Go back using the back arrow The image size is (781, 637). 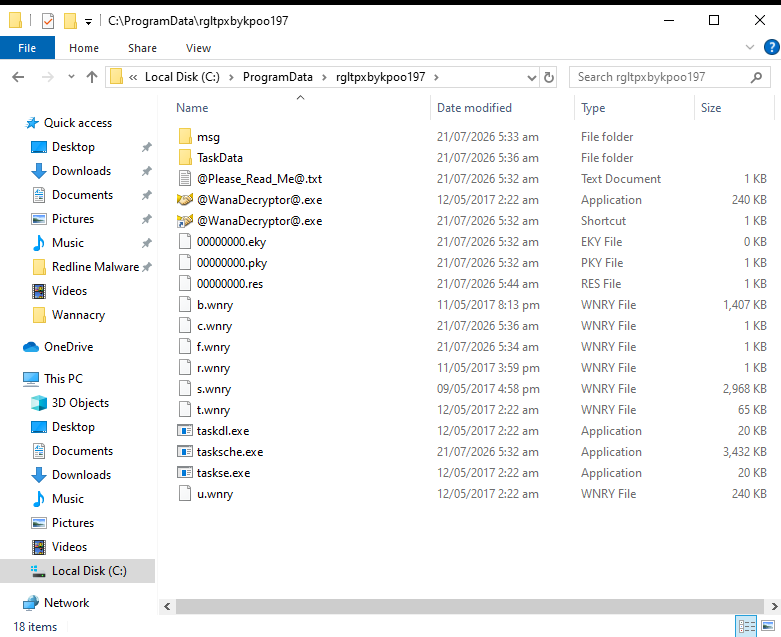pos(18,77)
